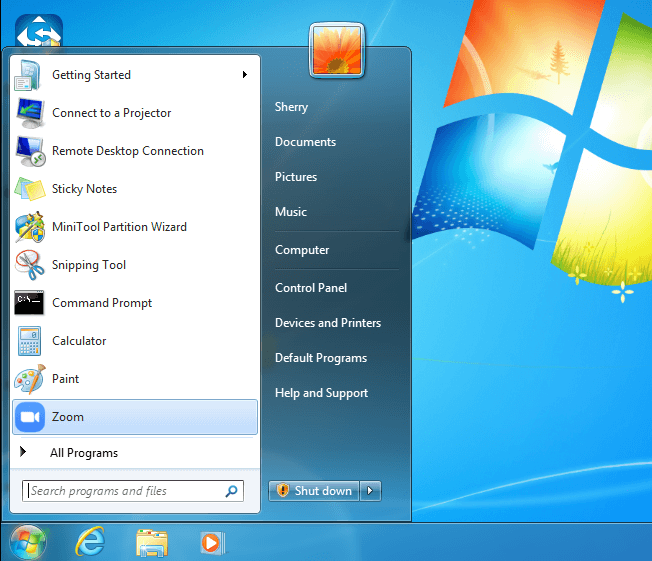This screenshot has height=561, width=652.
Task: Open the Paint palette icon
Action: (x=30, y=379)
